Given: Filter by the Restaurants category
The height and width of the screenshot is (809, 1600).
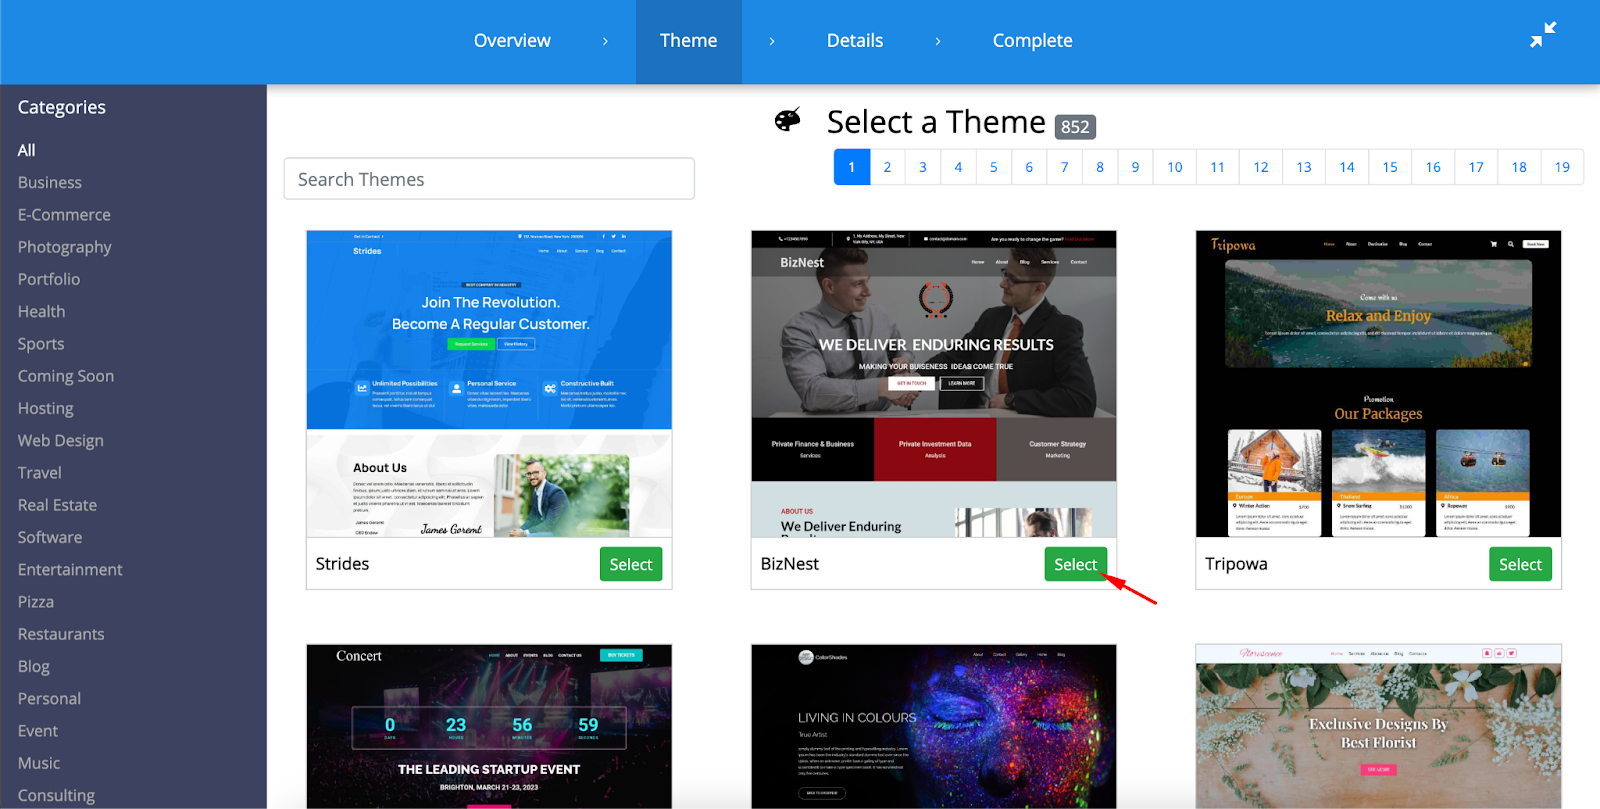Looking at the screenshot, I should coord(61,634).
